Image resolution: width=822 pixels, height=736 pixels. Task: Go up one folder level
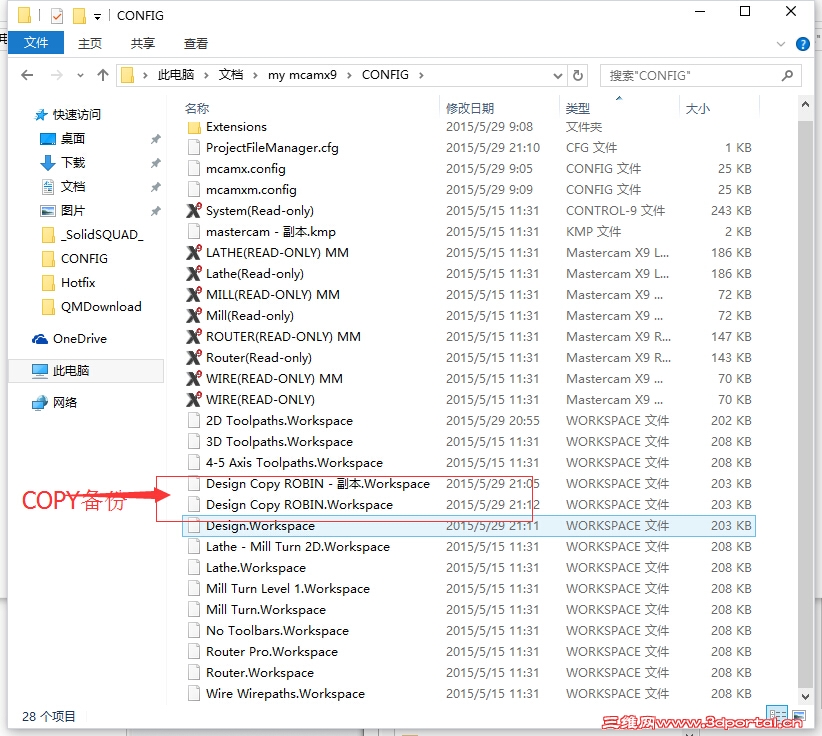[x=103, y=75]
